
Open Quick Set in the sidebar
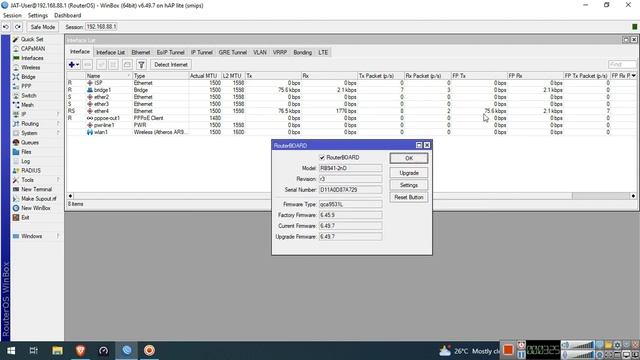click(x=32, y=39)
